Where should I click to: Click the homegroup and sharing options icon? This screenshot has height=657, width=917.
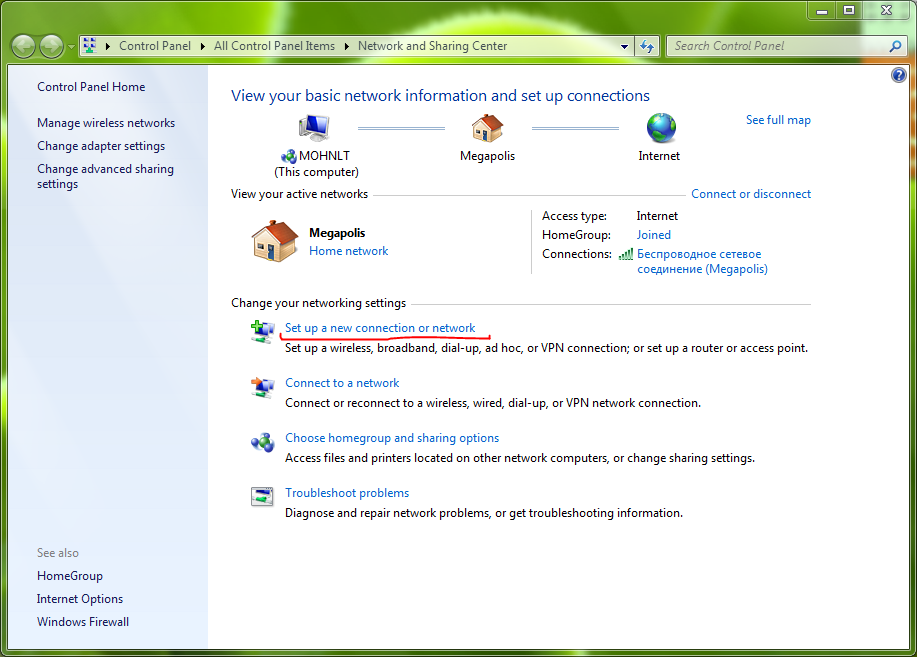262,442
